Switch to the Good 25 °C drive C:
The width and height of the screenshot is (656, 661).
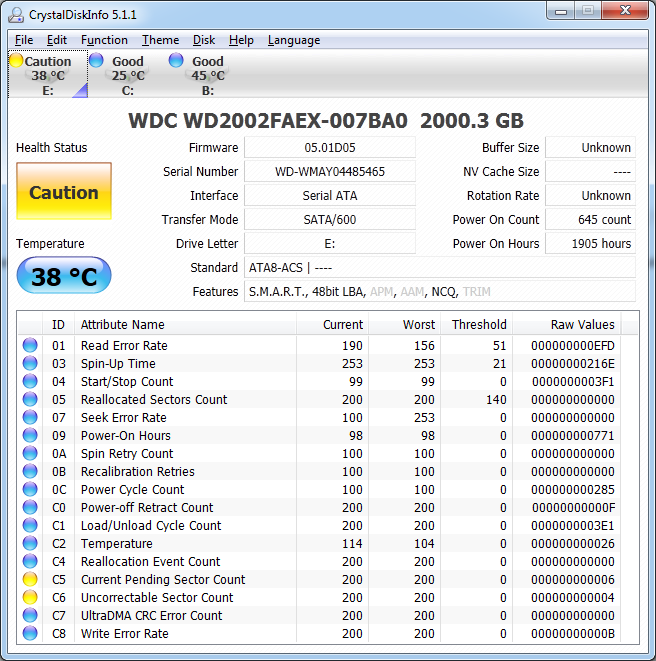point(127,75)
